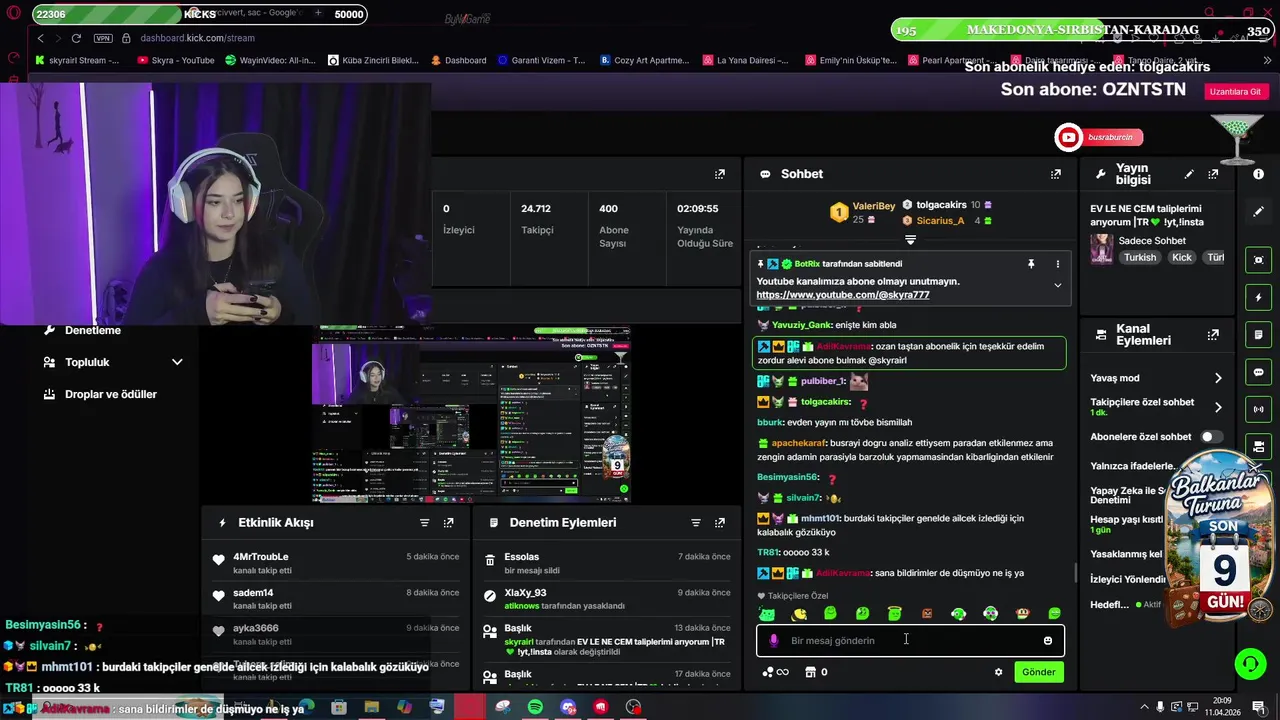Open ValeriBey in chat leaderboard
1280x720 pixels.
point(873,206)
